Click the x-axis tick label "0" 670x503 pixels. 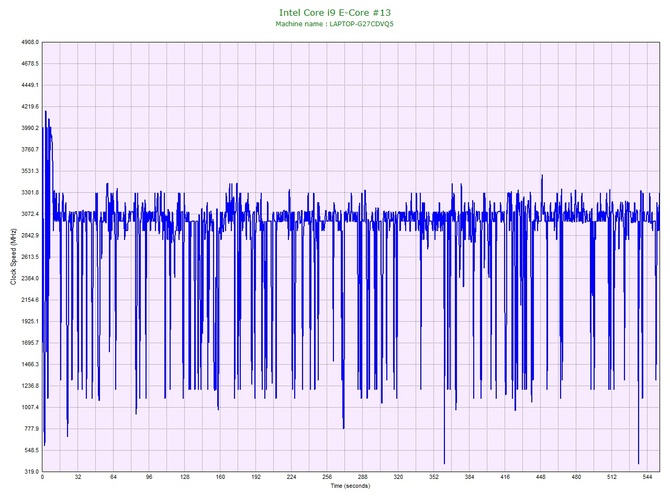[x=42, y=477]
